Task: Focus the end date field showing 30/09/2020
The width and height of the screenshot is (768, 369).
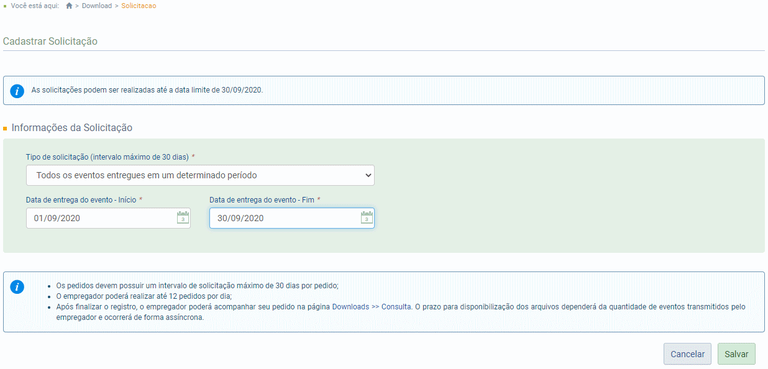Action: (x=292, y=218)
